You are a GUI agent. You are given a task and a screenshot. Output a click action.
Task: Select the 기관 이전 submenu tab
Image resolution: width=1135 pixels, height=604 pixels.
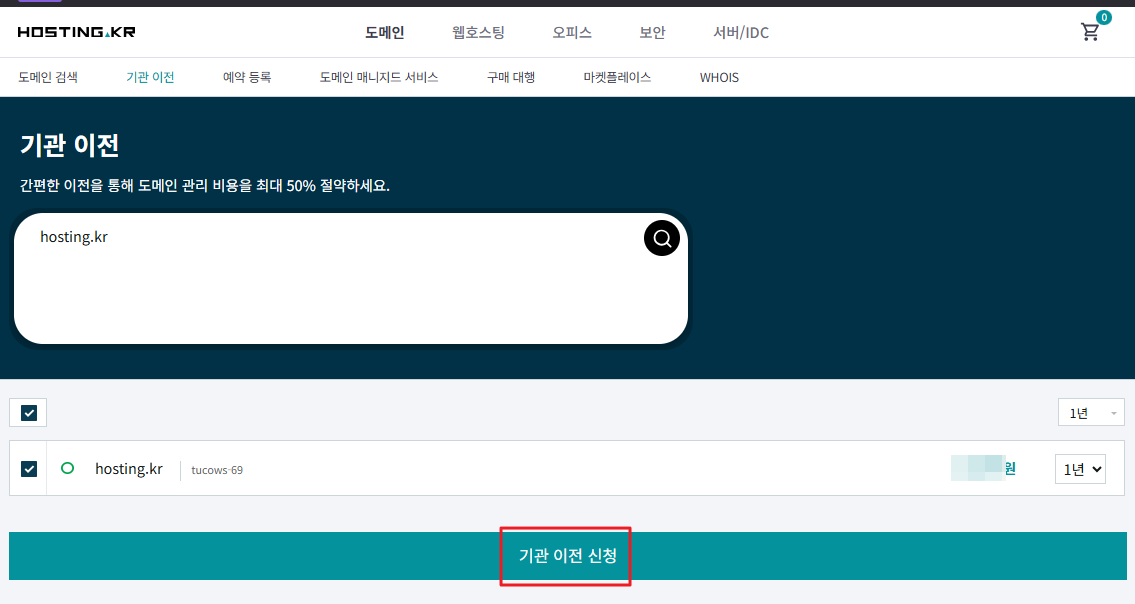coord(150,77)
